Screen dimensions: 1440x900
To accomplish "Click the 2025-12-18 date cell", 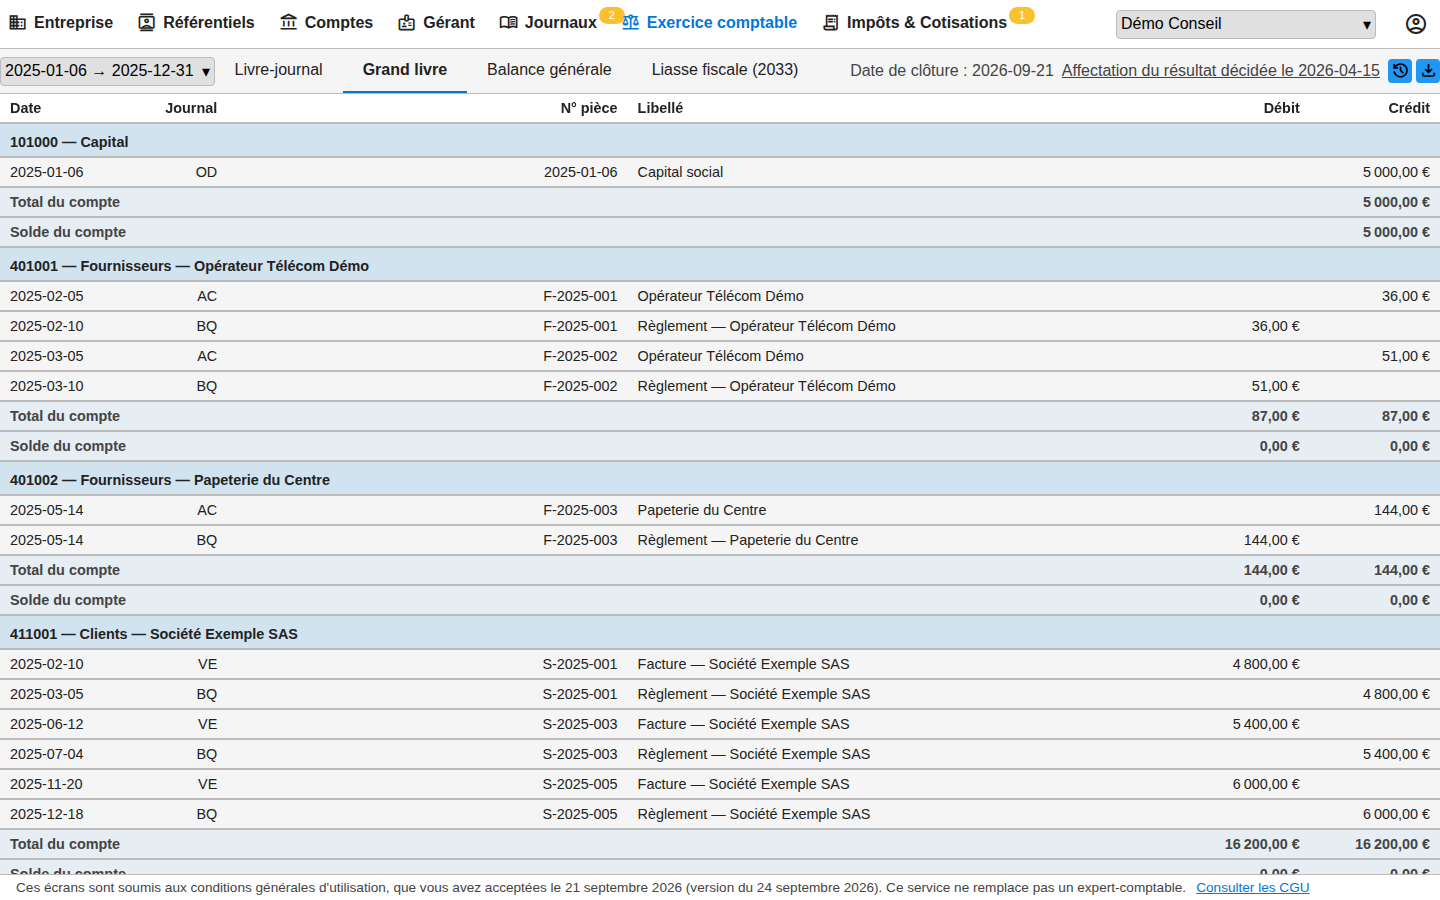I will click(x=47, y=814).
